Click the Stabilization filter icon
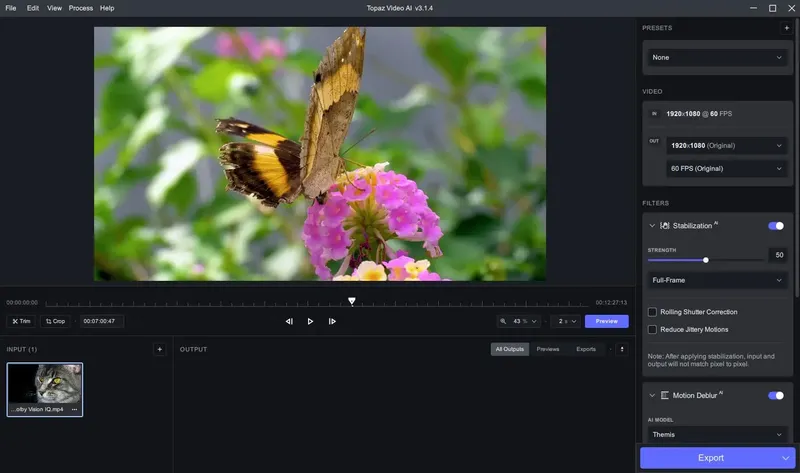Screen dimensions: 800x473 [x=665, y=226]
